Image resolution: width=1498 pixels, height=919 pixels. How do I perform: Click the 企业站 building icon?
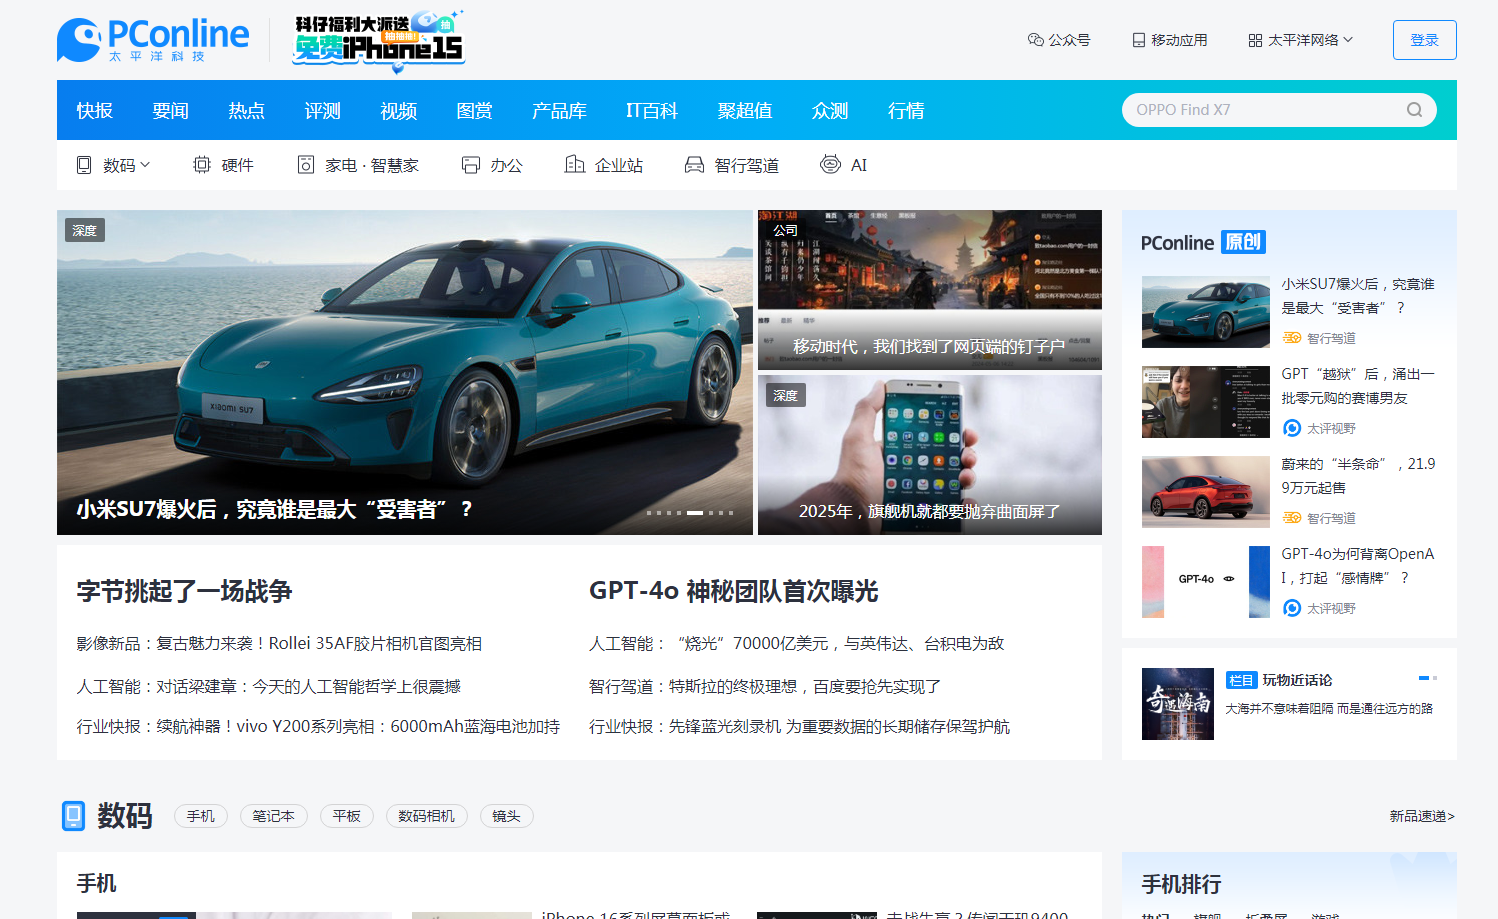point(575,165)
